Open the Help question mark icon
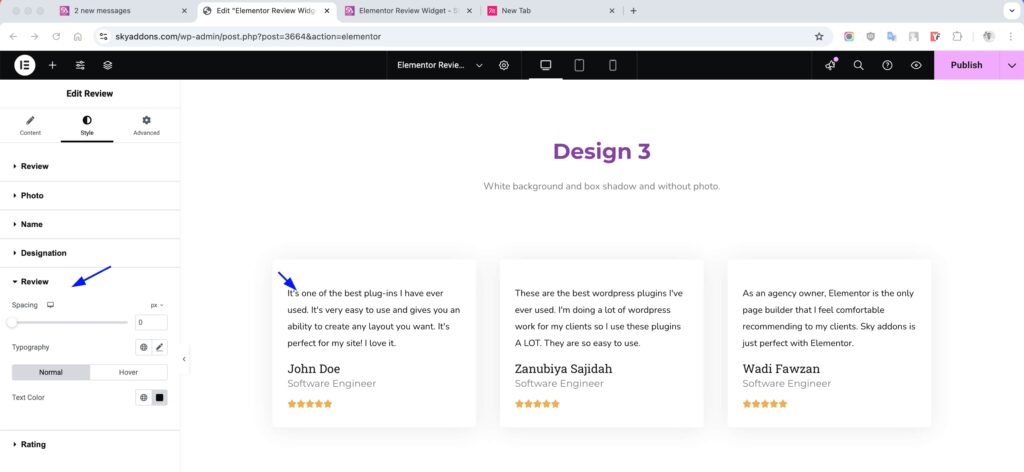This screenshot has height=472, width=1024. tap(888, 65)
